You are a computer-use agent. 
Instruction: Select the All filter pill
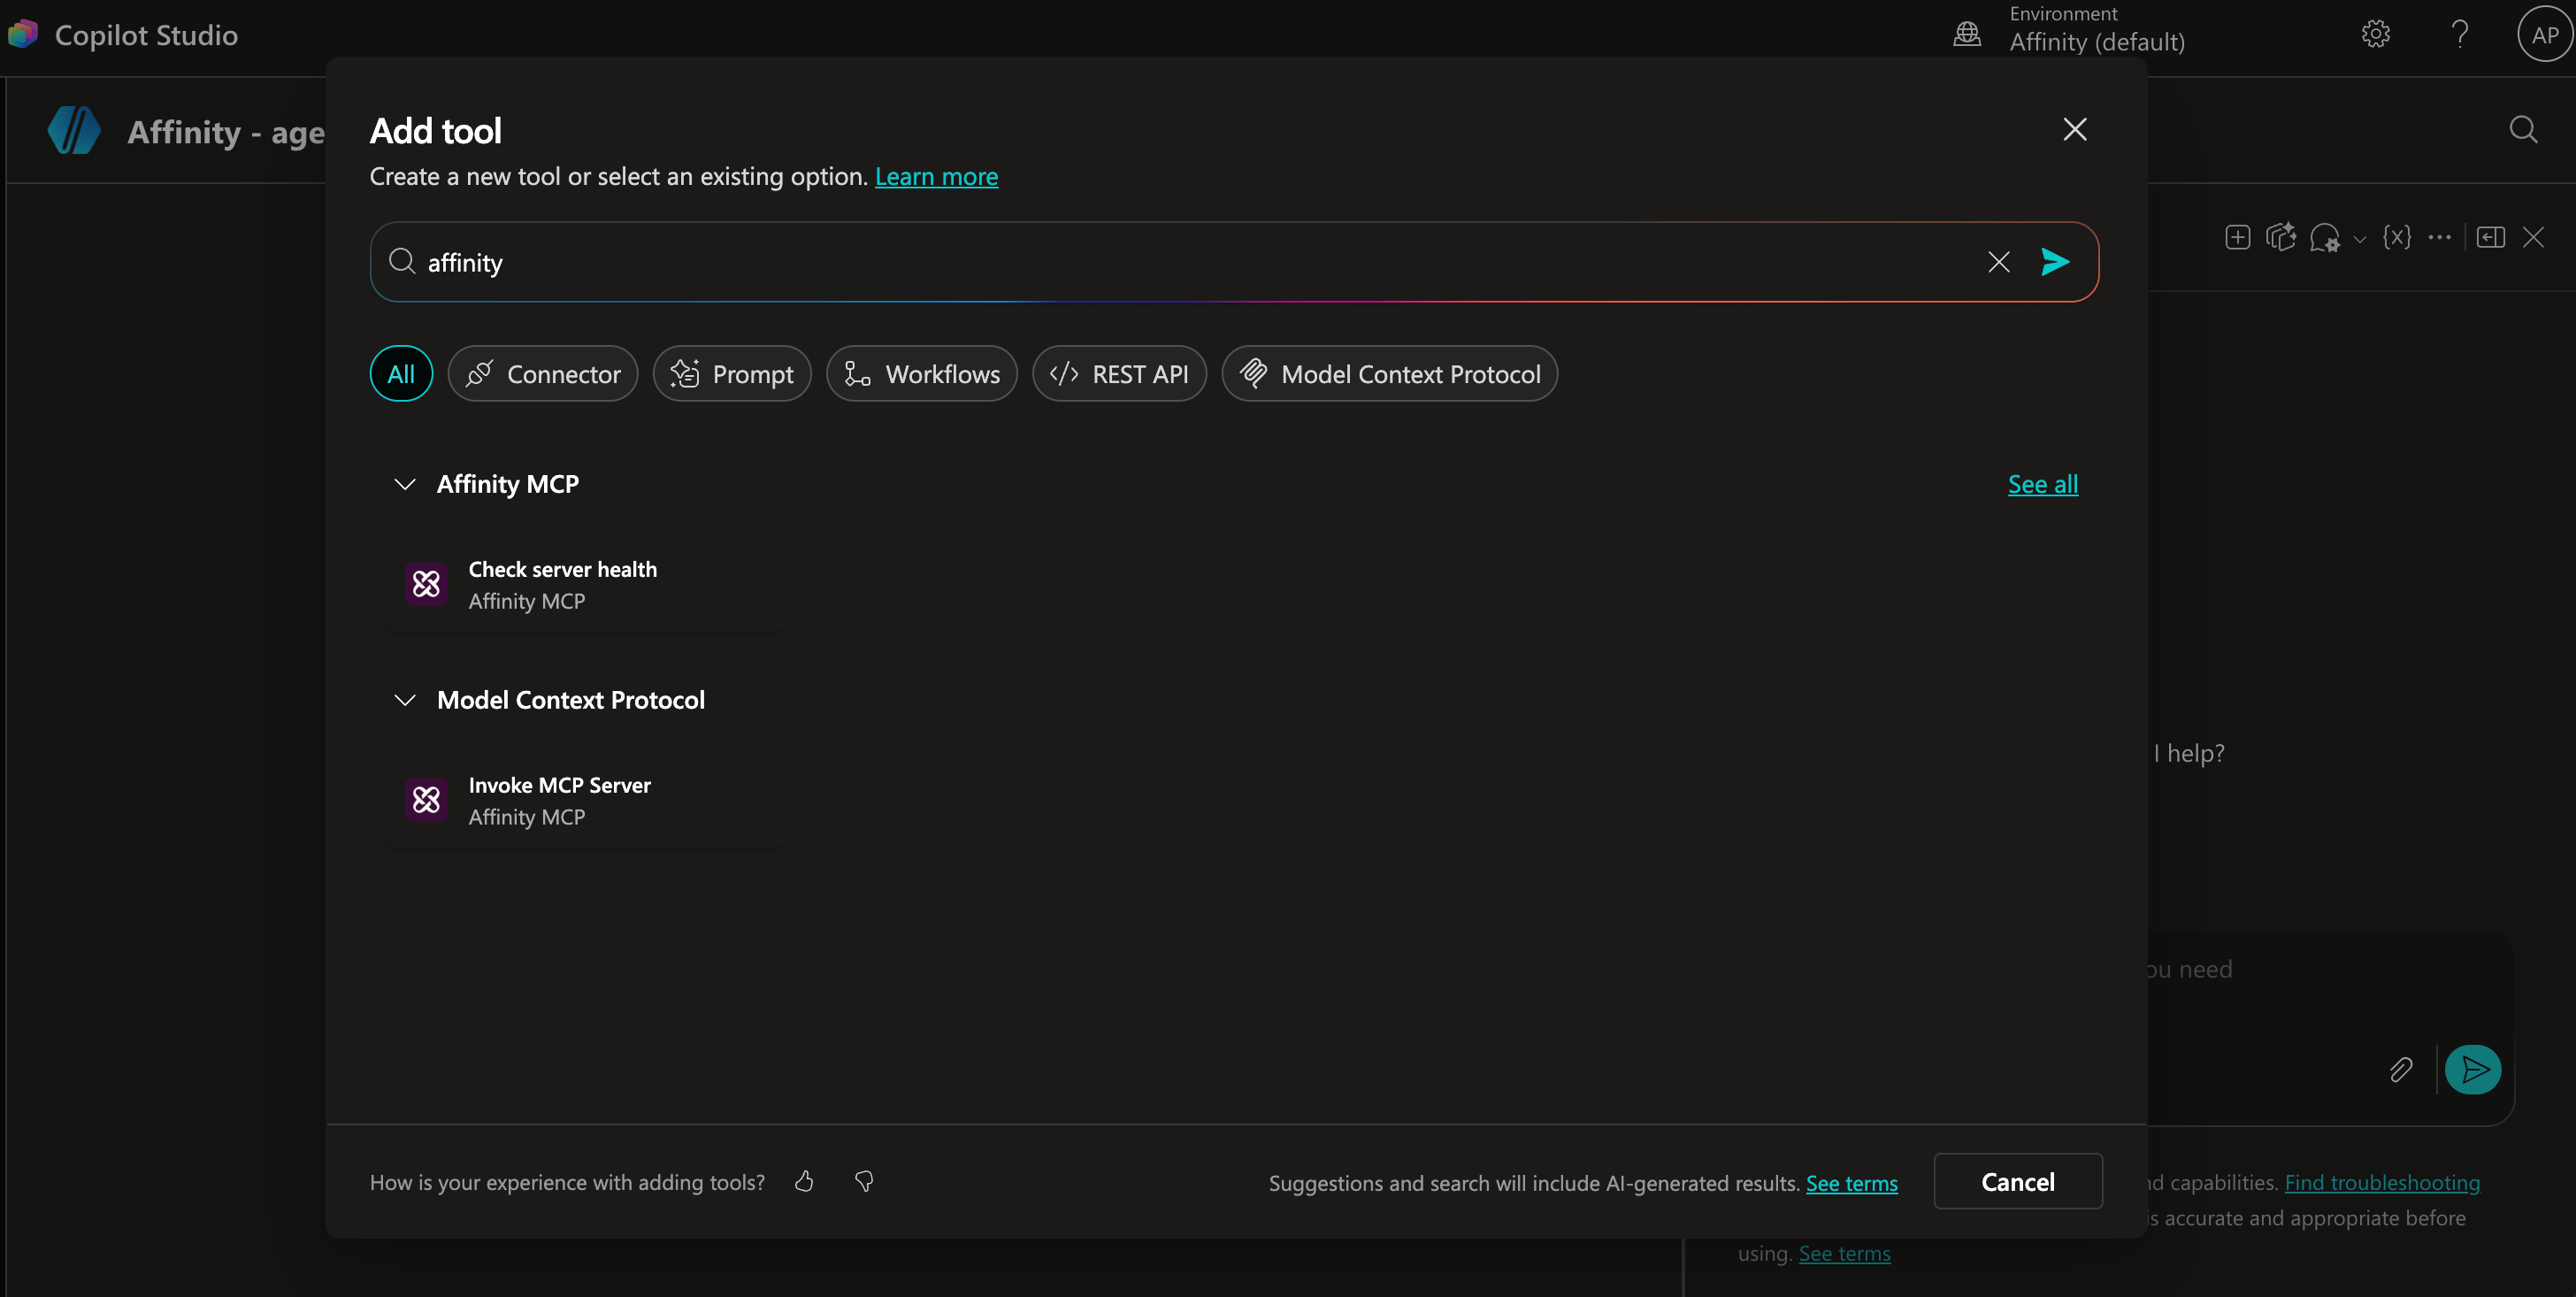(401, 374)
